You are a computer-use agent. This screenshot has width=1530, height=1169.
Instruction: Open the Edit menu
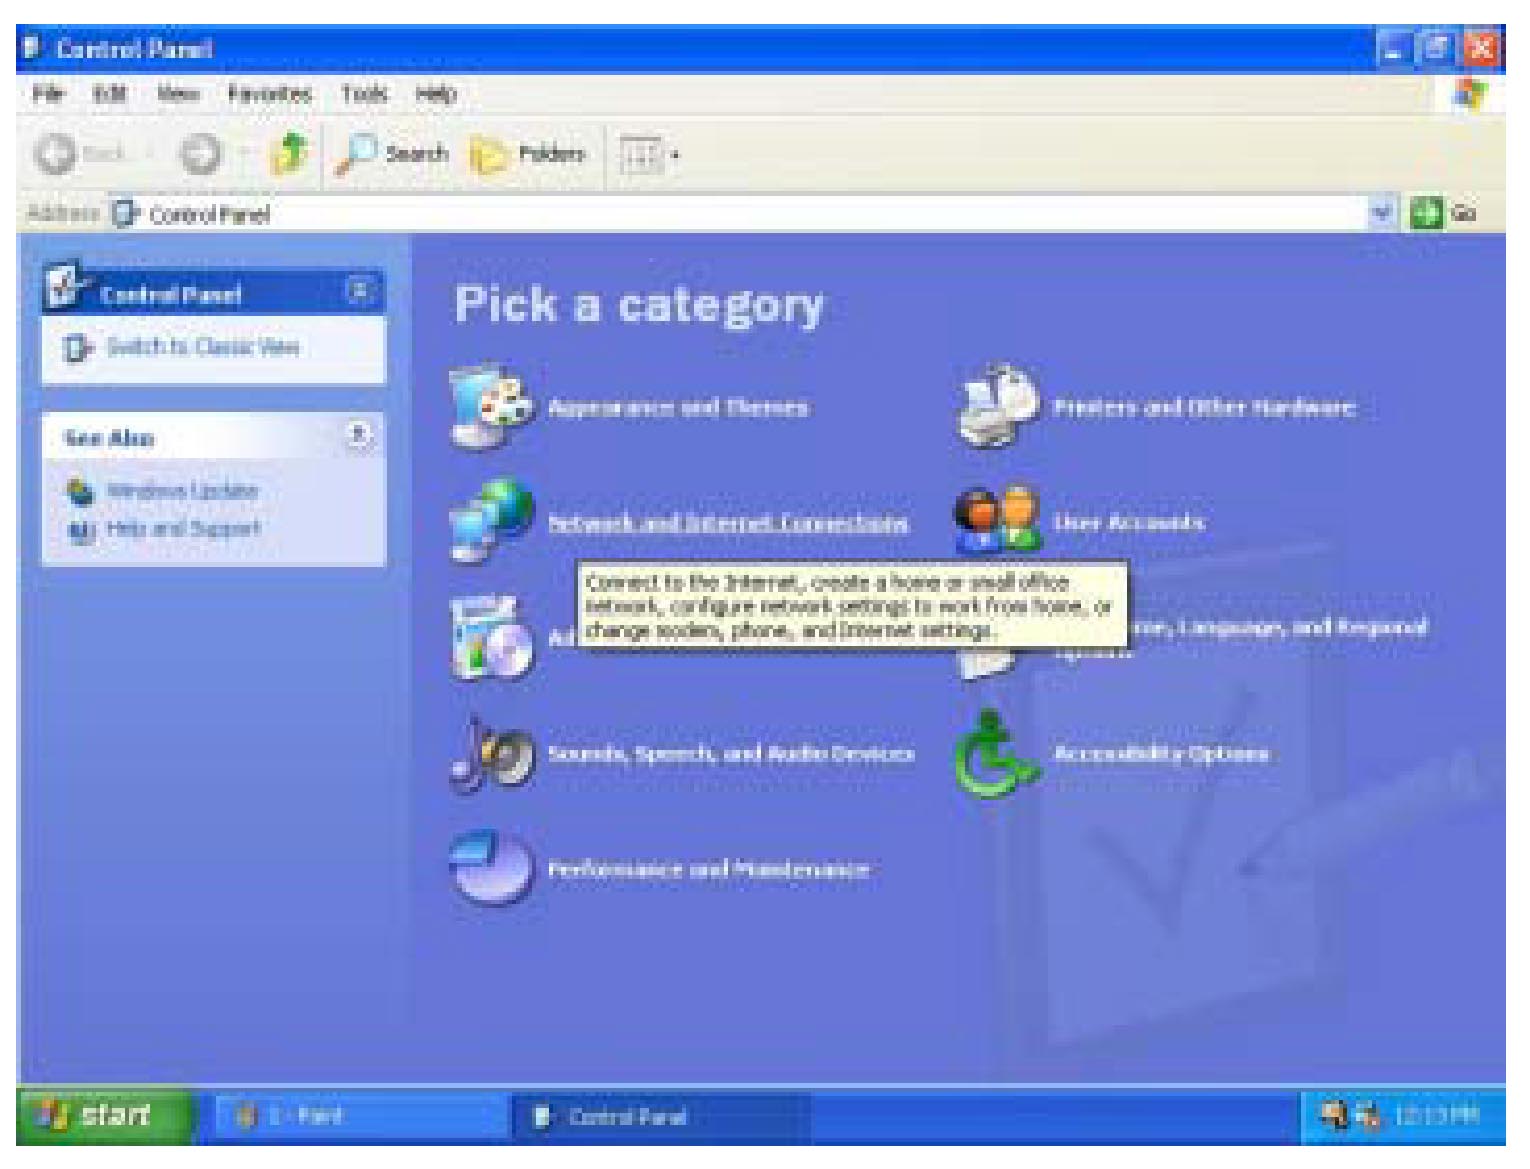109,94
